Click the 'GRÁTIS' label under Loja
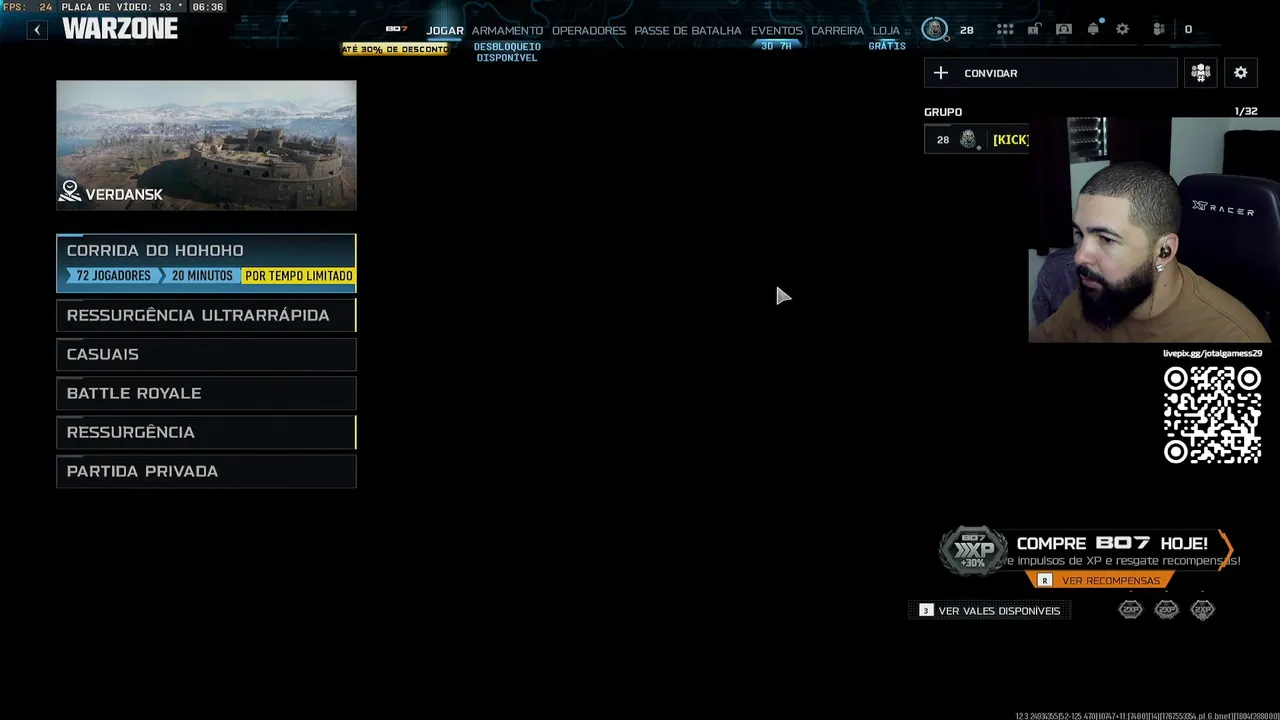The image size is (1280, 720). (x=887, y=46)
